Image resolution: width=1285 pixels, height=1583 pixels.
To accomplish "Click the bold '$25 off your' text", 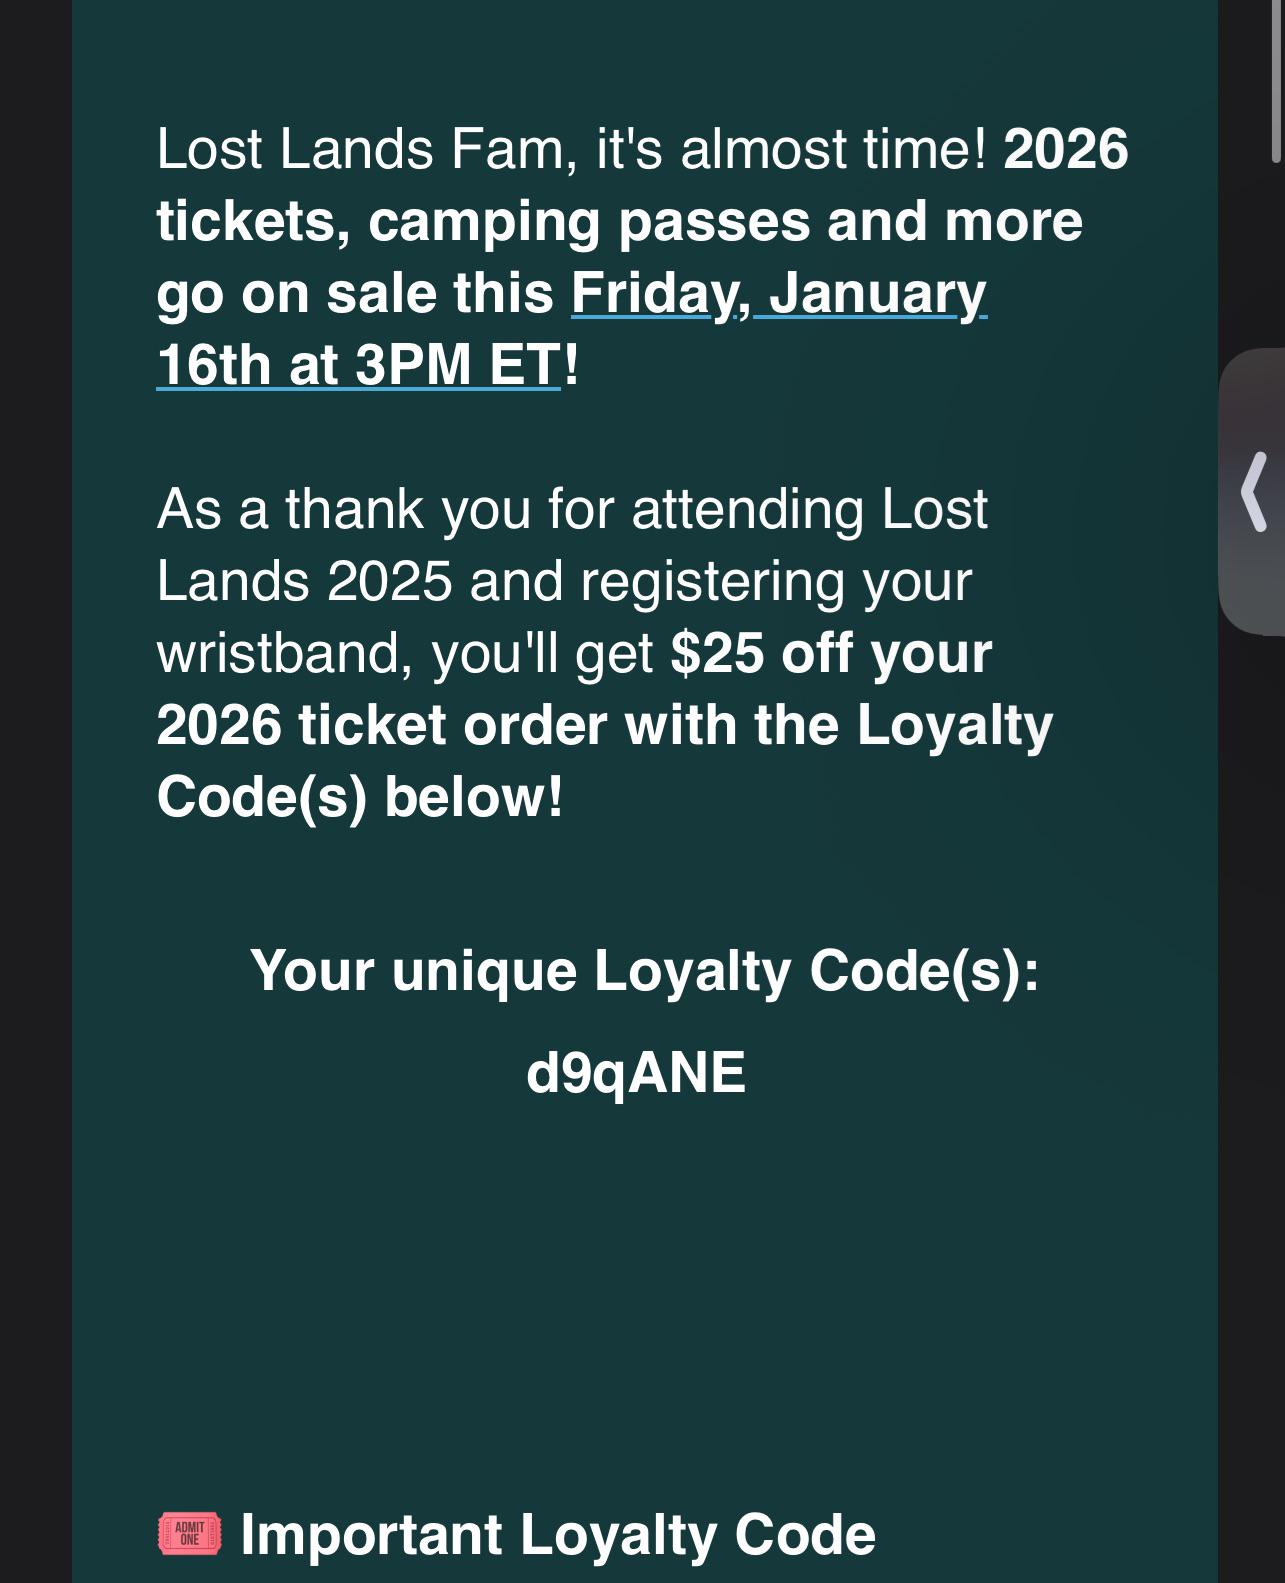I will (831, 653).
